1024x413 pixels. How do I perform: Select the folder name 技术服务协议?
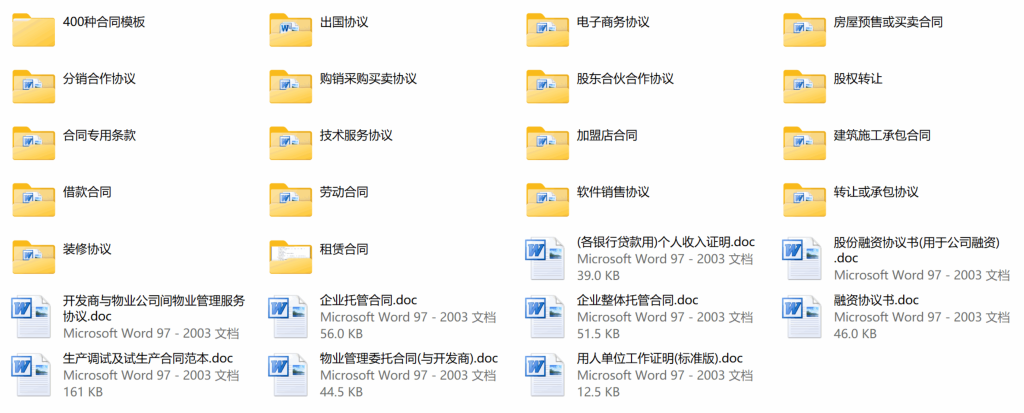pyautogui.click(x=356, y=136)
